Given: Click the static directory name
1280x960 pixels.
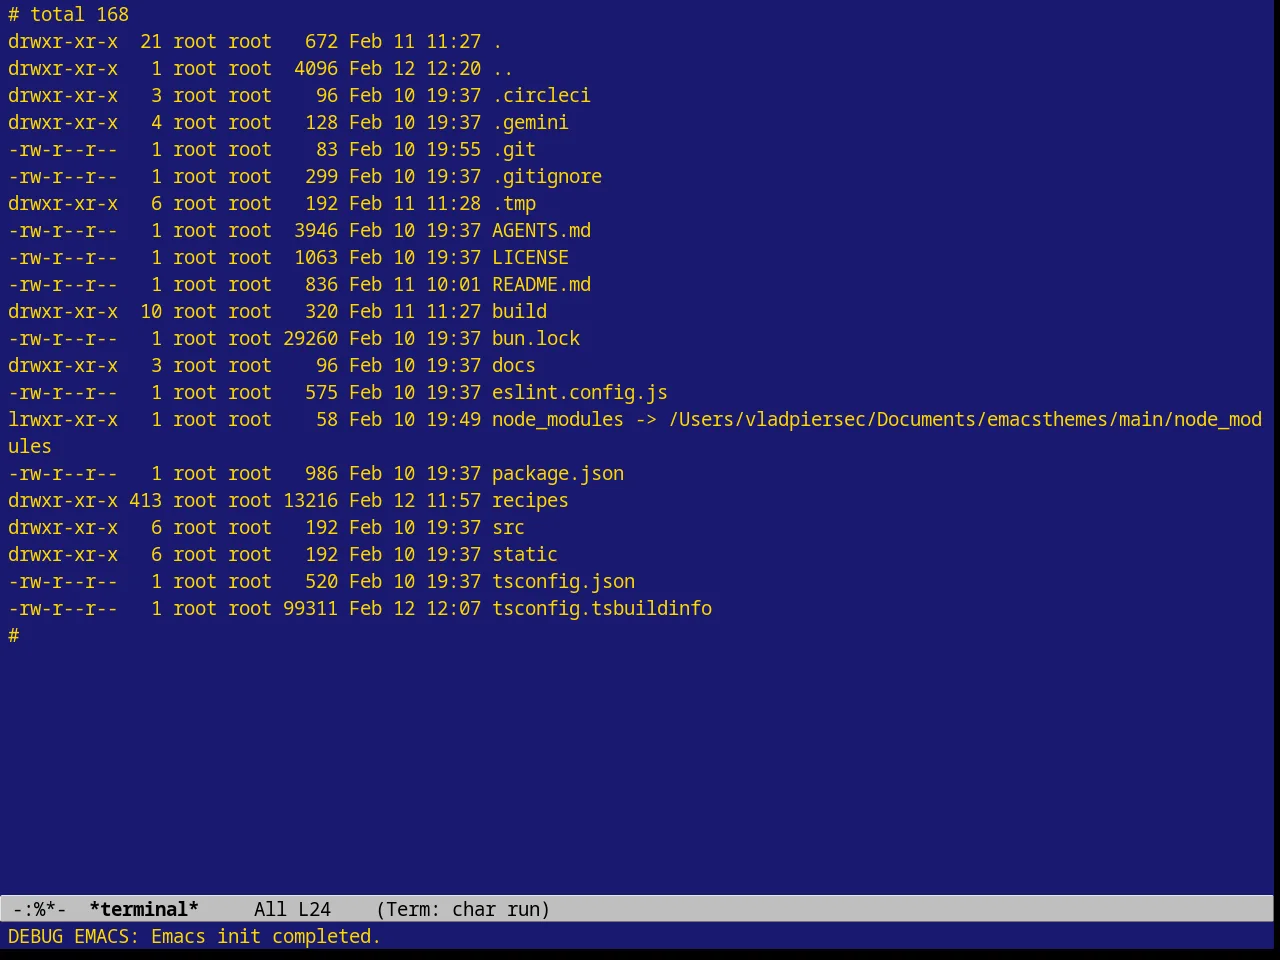Looking at the screenshot, I should tap(525, 555).
